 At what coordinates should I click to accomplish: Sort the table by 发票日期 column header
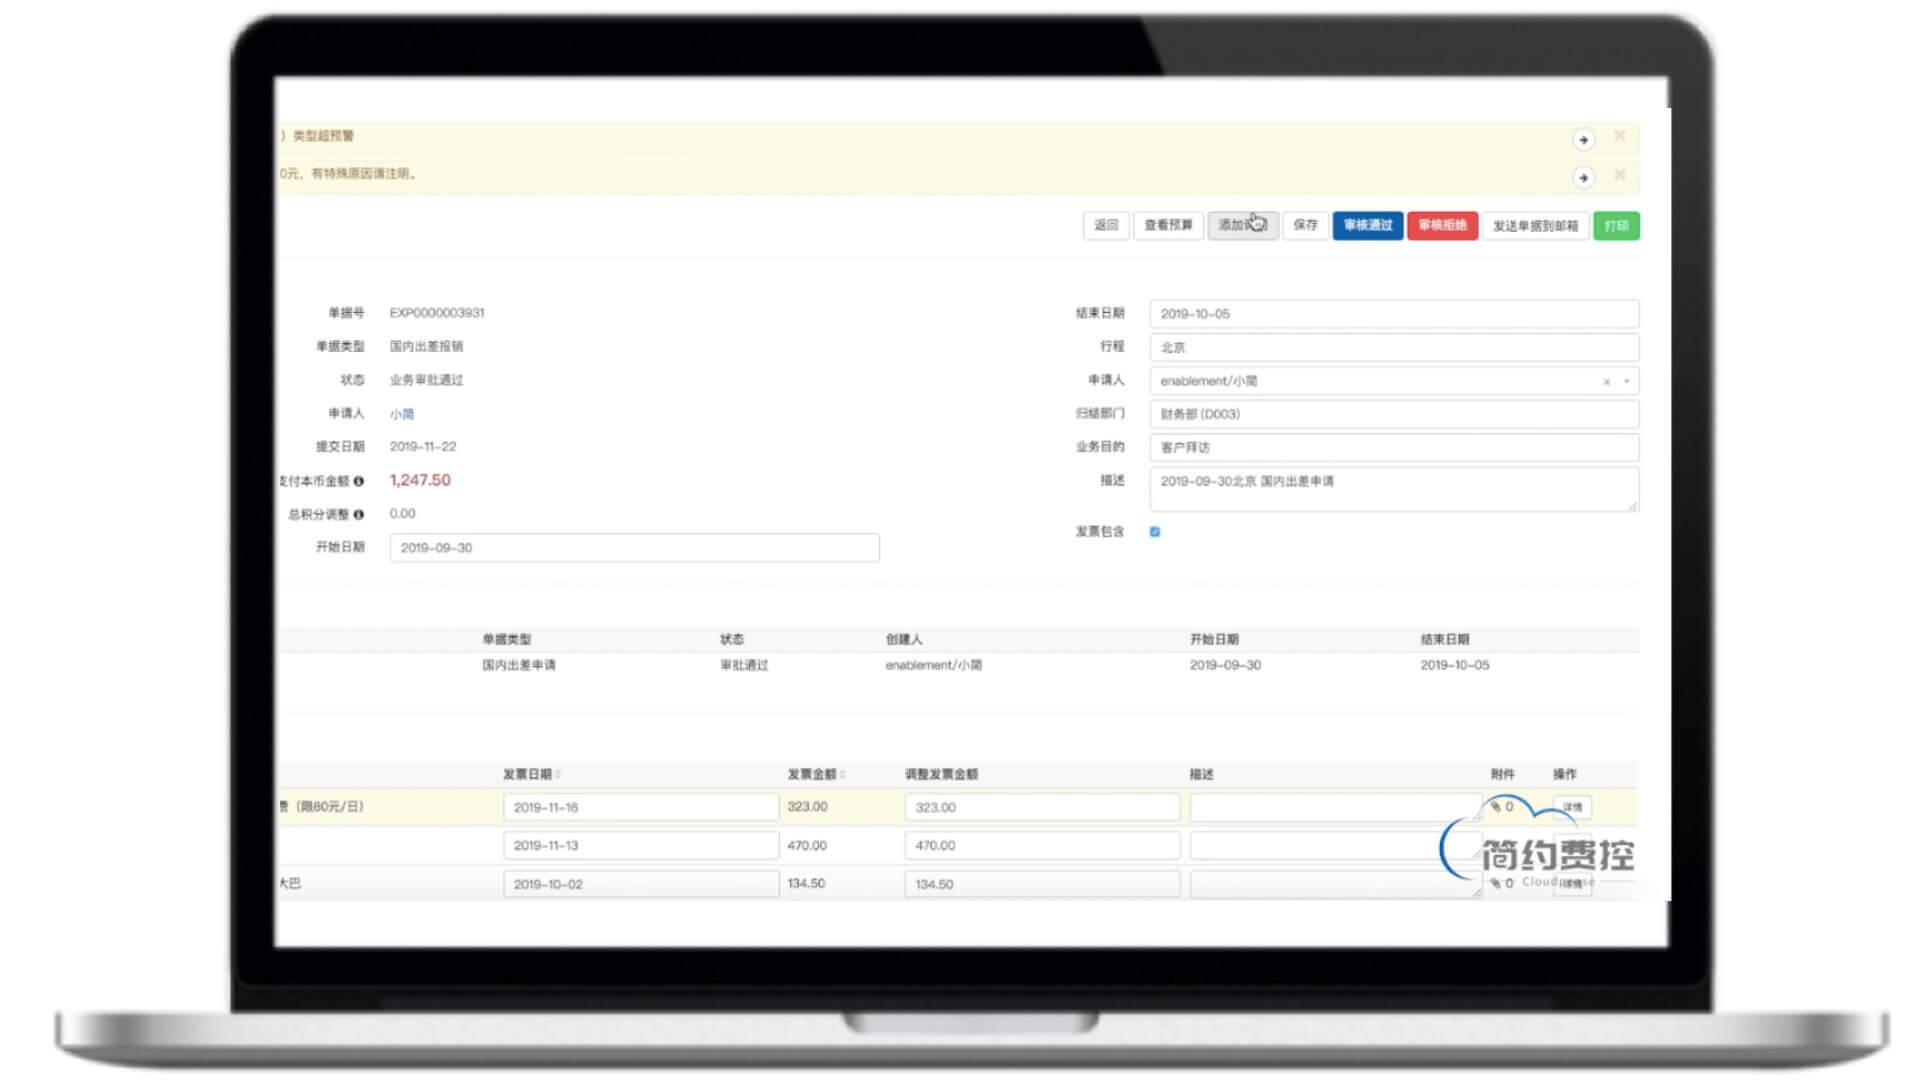coord(530,774)
